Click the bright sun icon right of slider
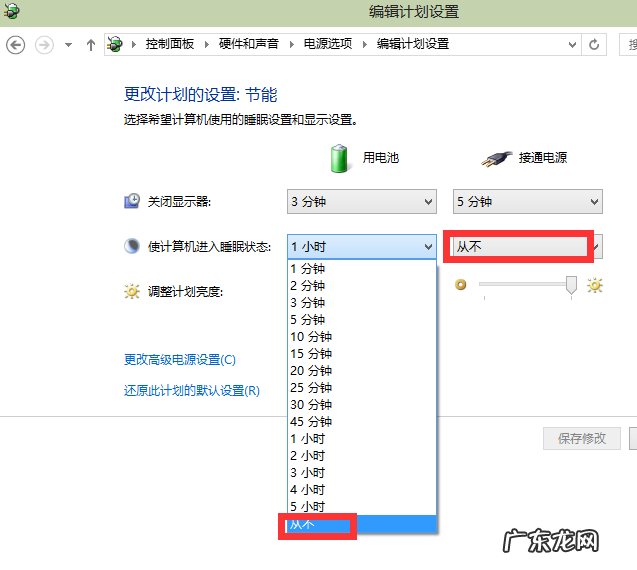Viewport: 637px width, 570px height. coord(594,285)
